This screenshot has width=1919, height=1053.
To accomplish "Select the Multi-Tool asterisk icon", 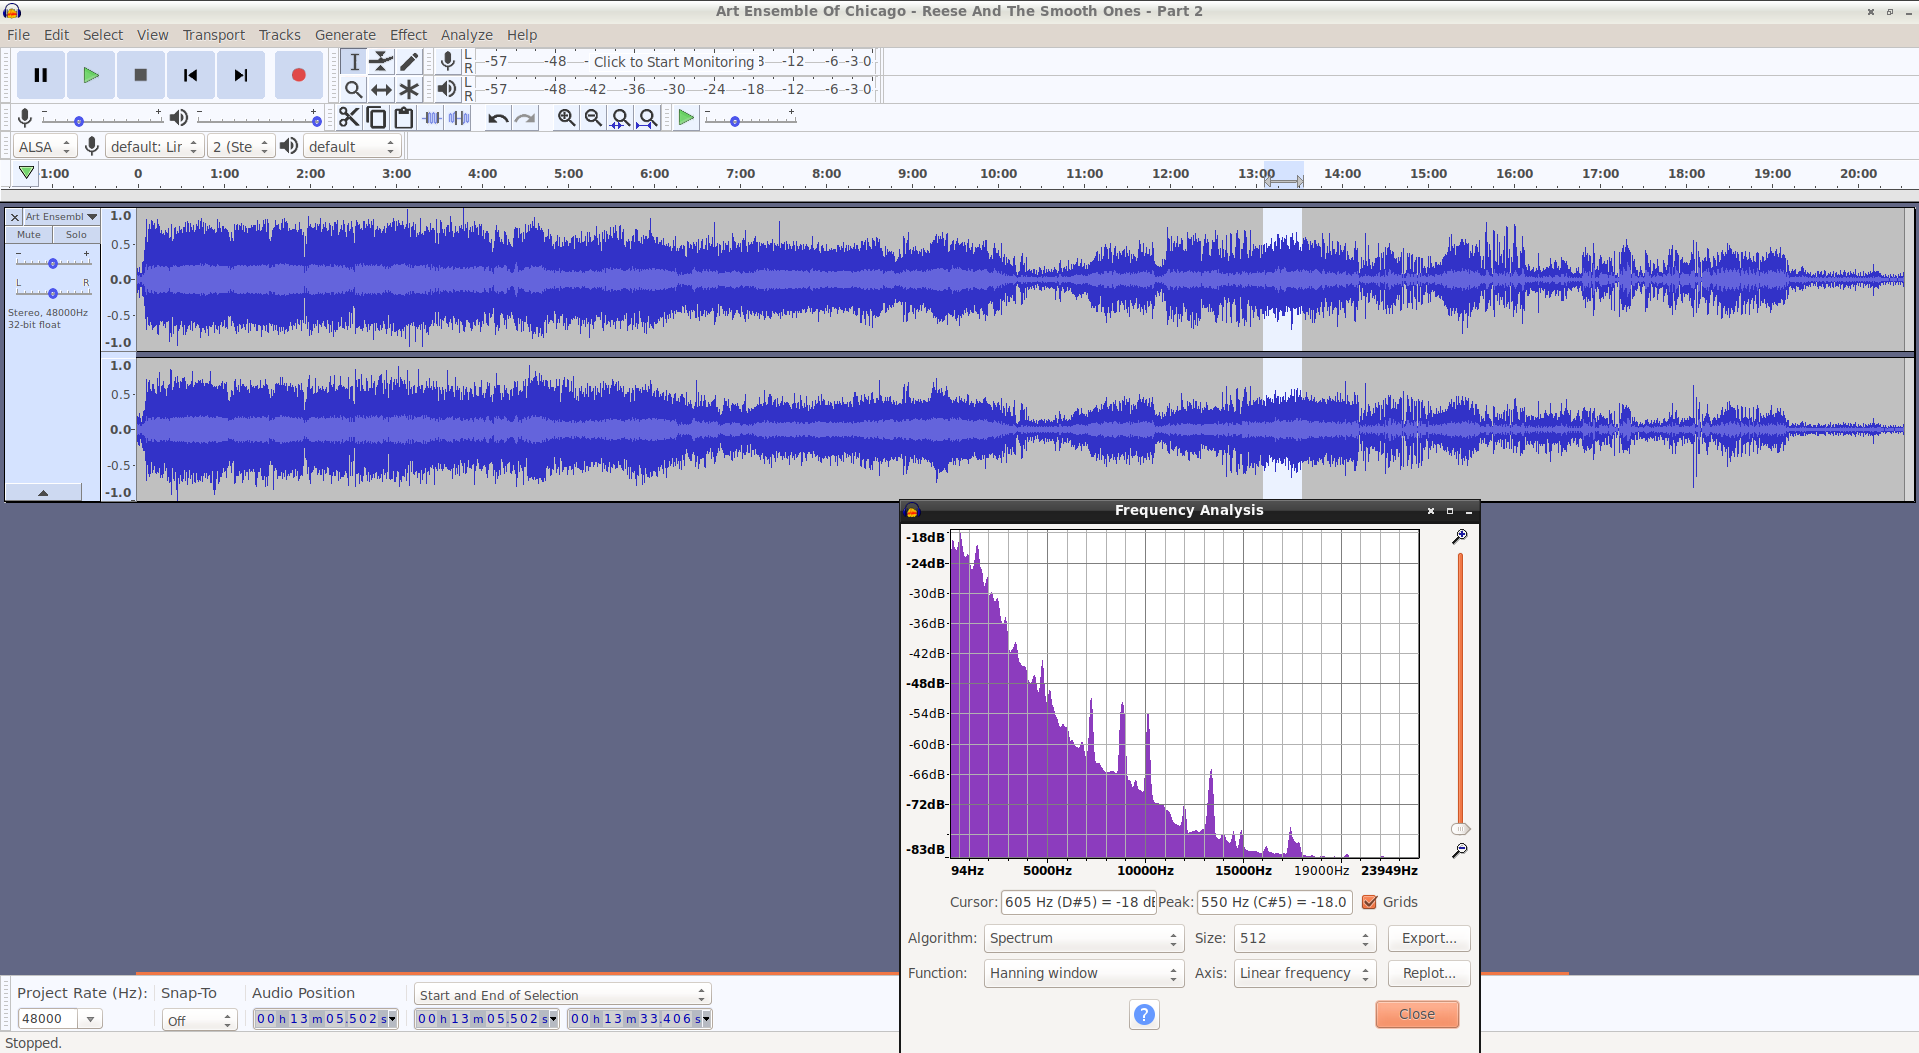I will (409, 89).
